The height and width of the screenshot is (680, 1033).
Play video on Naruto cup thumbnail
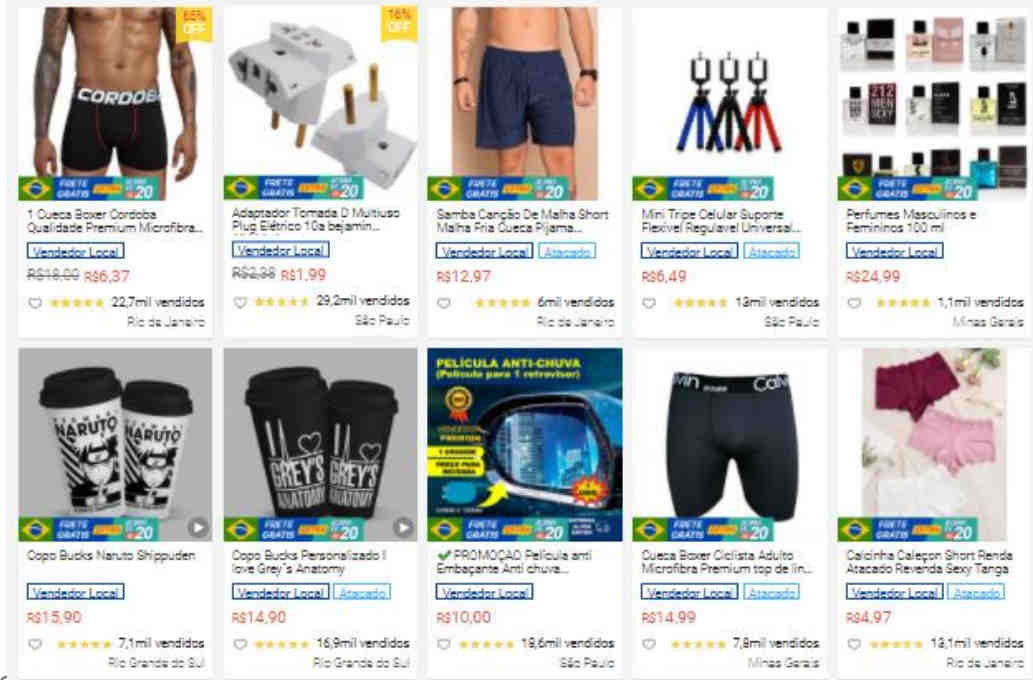pos(197,527)
